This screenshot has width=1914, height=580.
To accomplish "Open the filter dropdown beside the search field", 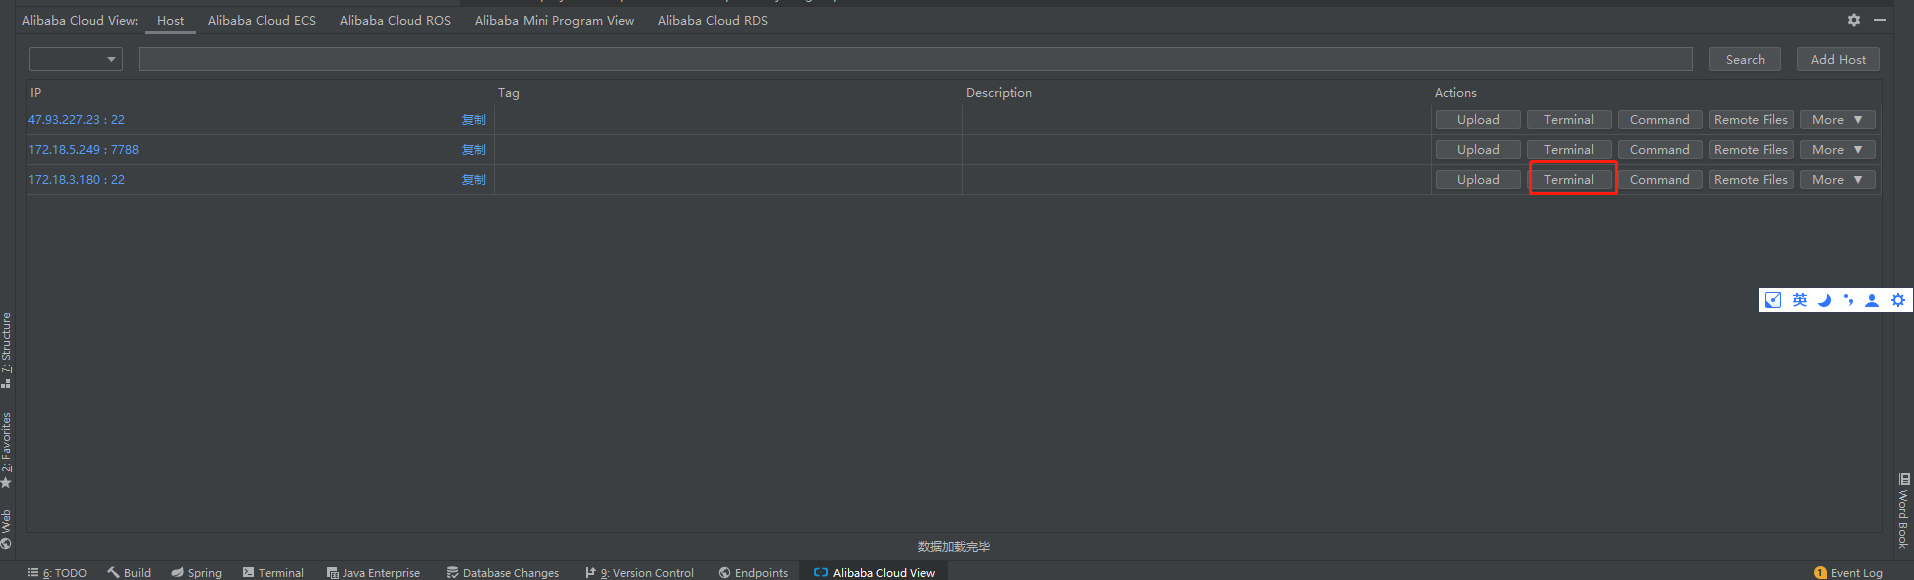I will pyautogui.click(x=76, y=59).
